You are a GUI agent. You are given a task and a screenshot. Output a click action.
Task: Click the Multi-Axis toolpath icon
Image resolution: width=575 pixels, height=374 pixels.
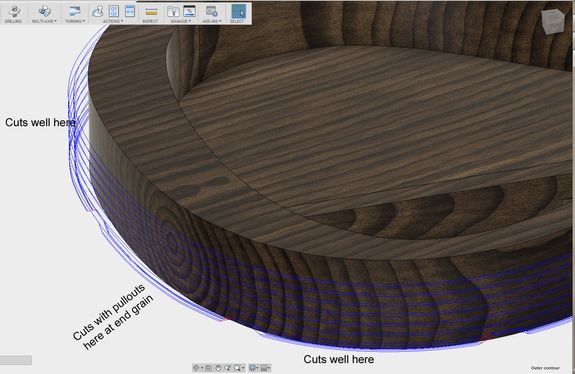[x=44, y=11]
